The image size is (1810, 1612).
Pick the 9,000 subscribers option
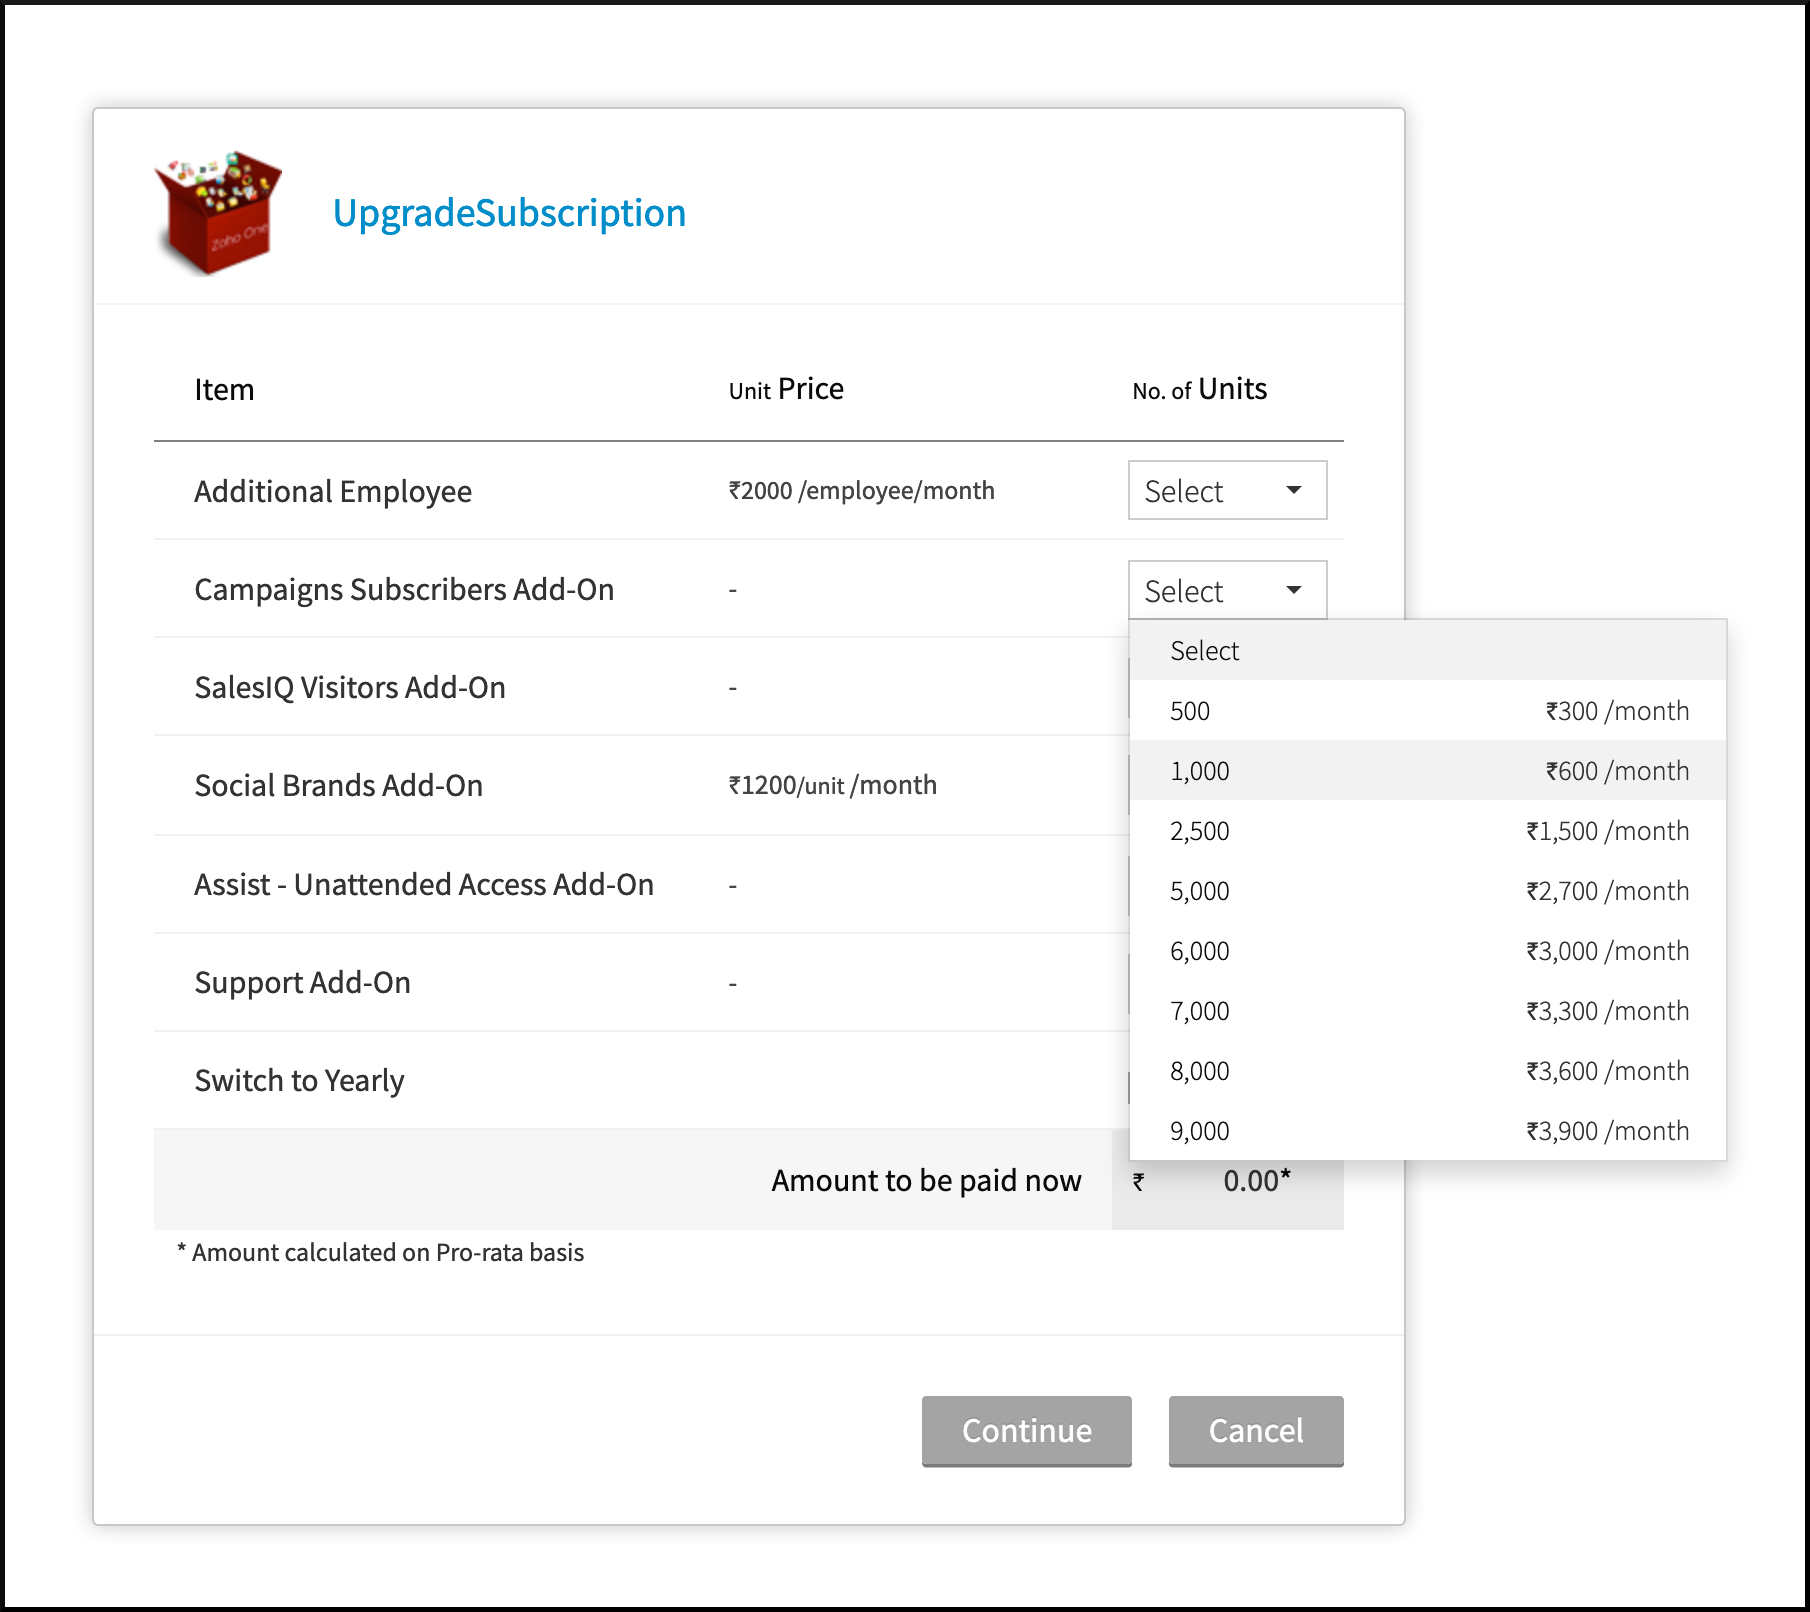[1427, 1130]
